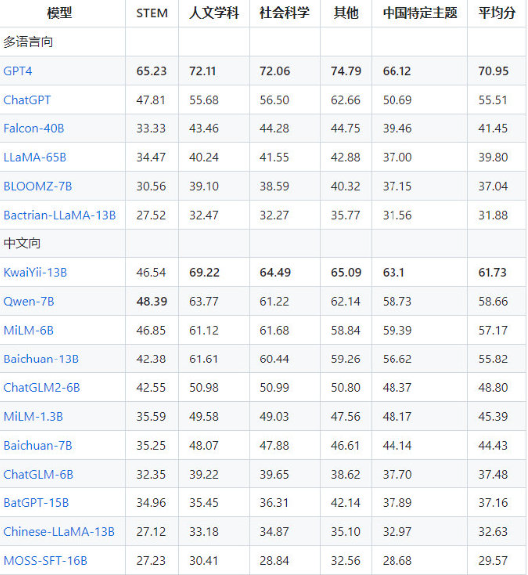Viewport: 528px width, 575px height.
Task: Click the Falcon-40B link
Action: (34, 128)
